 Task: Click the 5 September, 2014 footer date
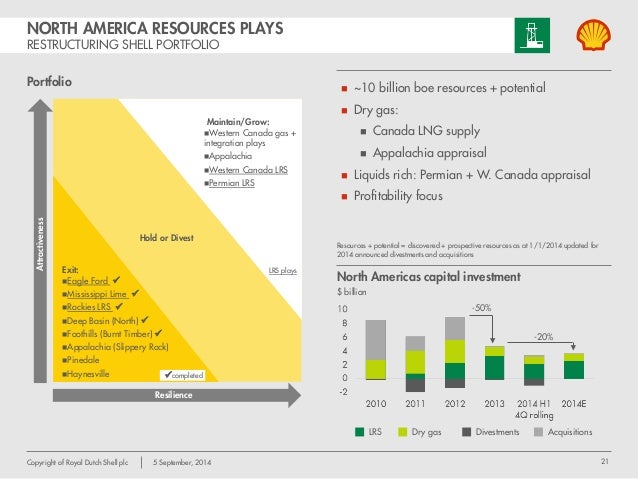click(182, 462)
